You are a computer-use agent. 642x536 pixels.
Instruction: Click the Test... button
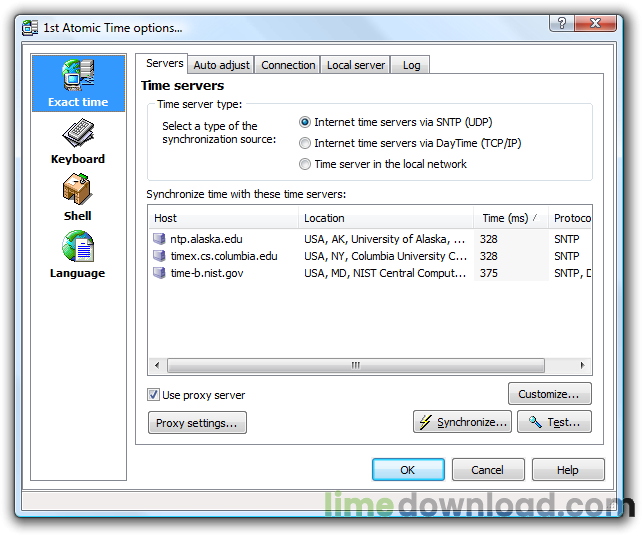click(554, 422)
